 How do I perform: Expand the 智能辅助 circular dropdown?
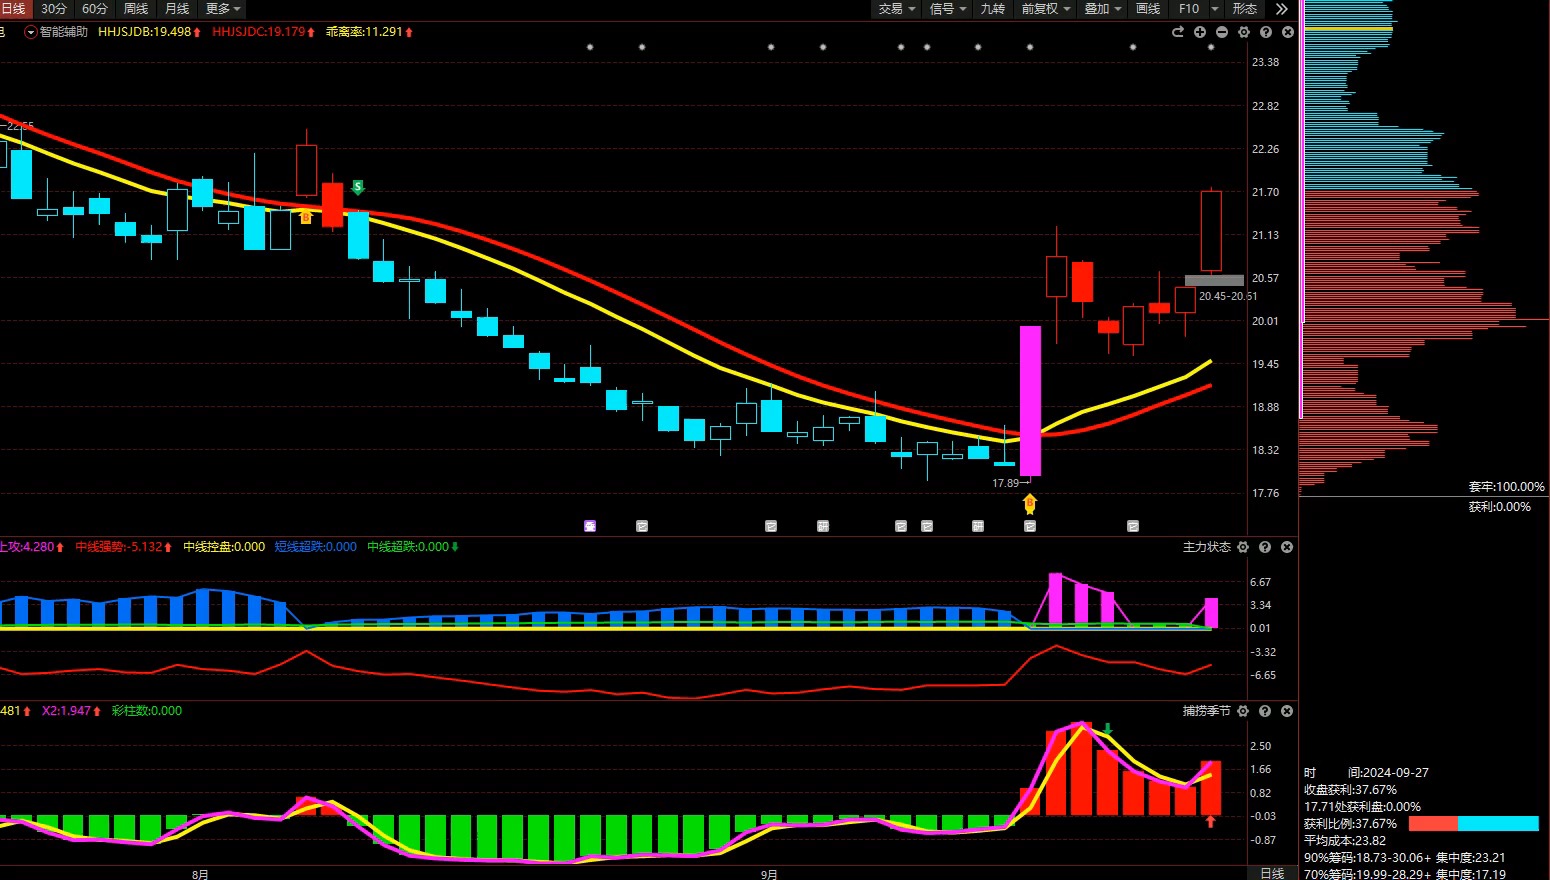pos(30,32)
